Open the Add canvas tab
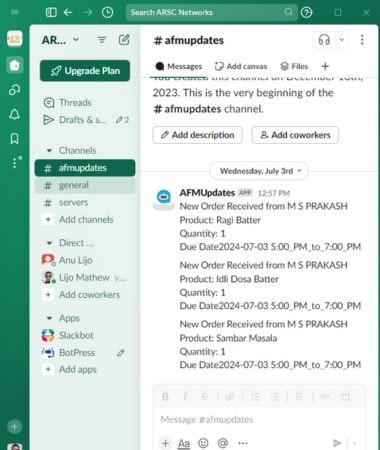The height and width of the screenshot is (450, 380). coord(241,66)
